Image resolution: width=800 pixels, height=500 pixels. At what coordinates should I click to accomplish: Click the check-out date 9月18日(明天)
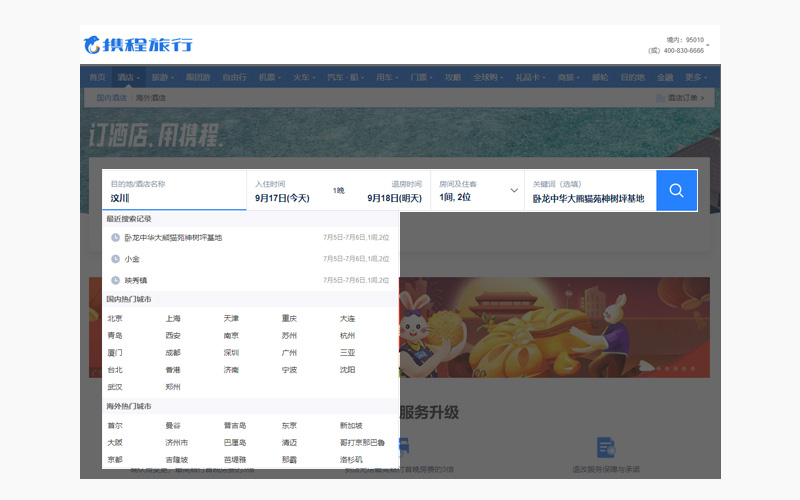click(x=394, y=198)
